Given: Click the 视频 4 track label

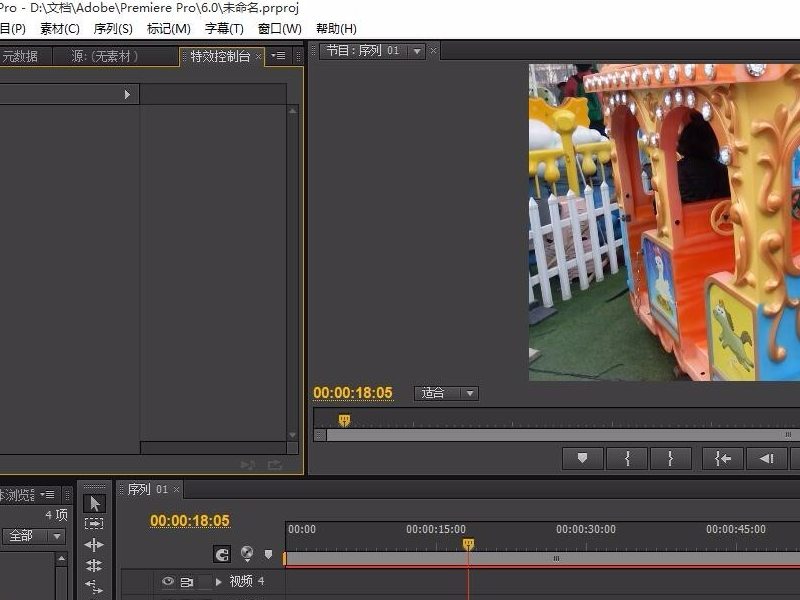Looking at the screenshot, I should pyautogui.click(x=247, y=581).
